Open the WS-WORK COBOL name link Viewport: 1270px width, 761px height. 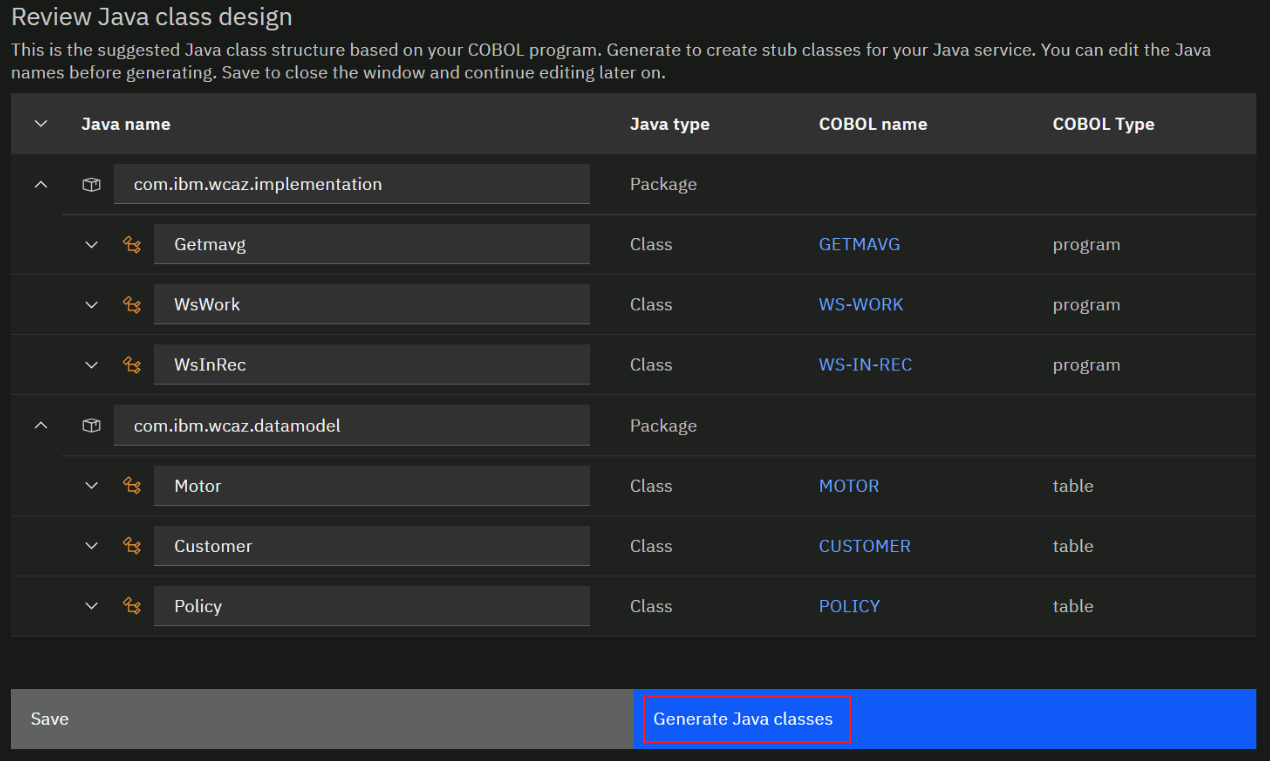[861, 304]
